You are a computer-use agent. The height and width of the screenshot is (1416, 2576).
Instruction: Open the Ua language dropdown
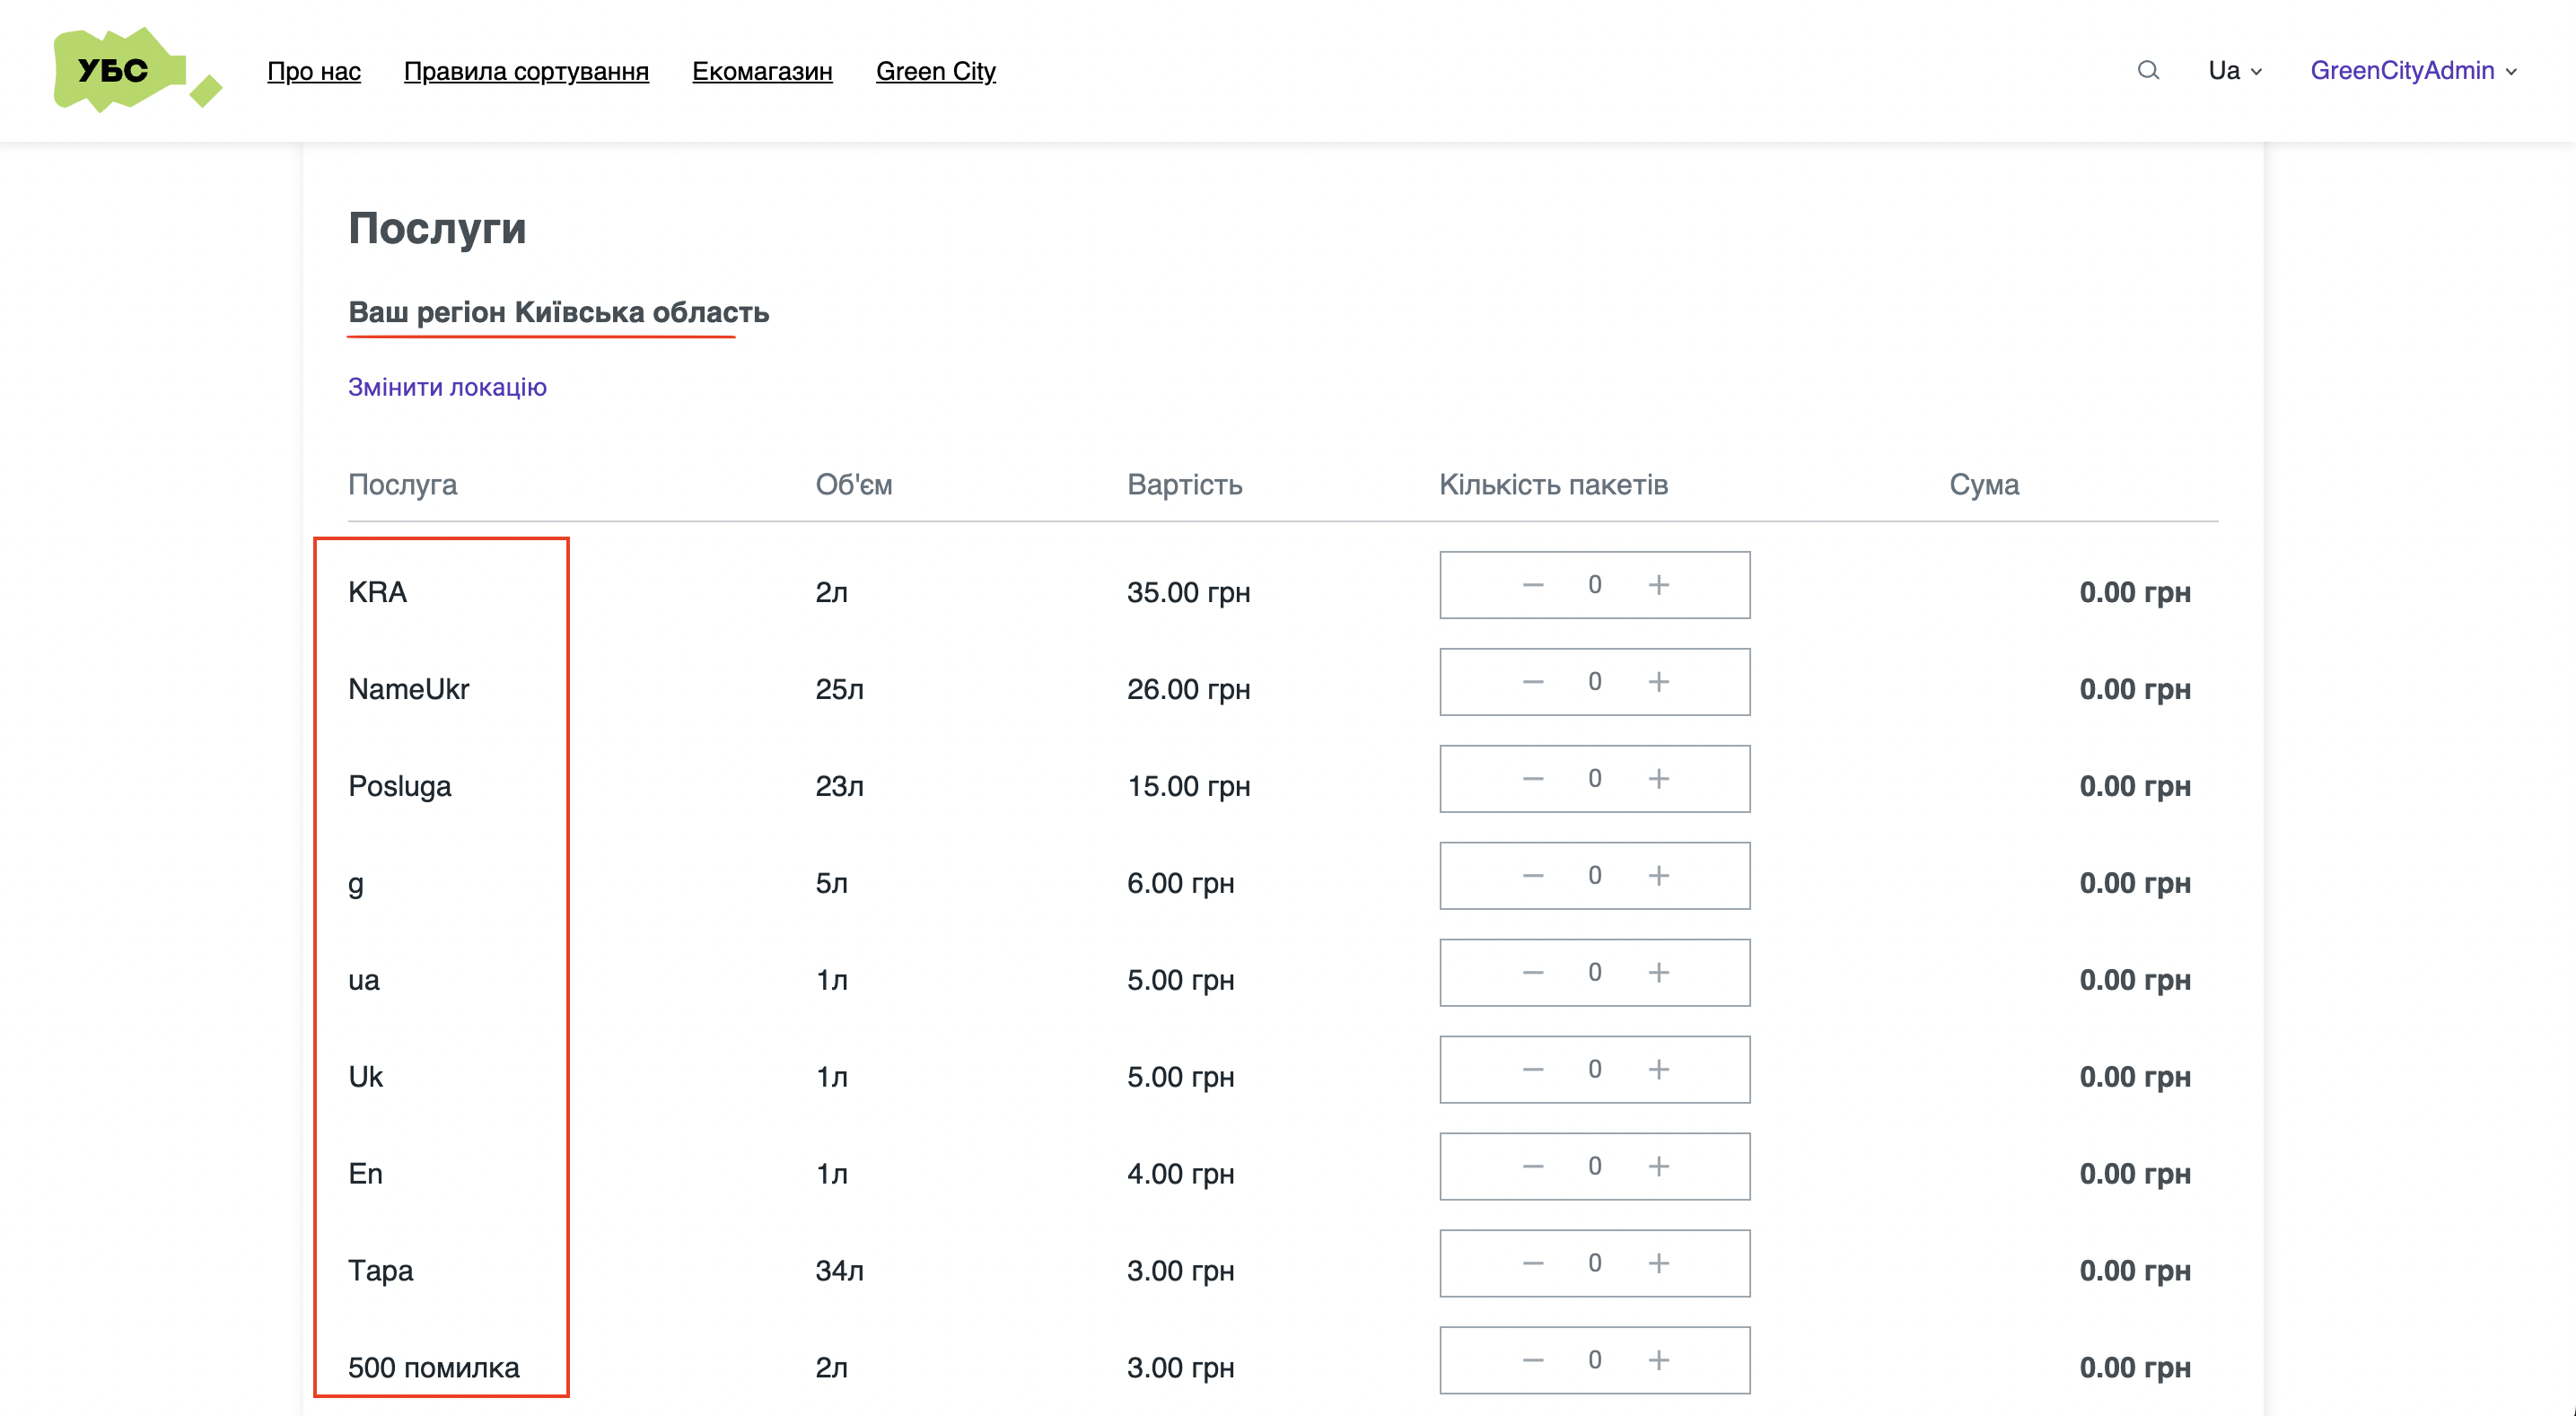2233,70
